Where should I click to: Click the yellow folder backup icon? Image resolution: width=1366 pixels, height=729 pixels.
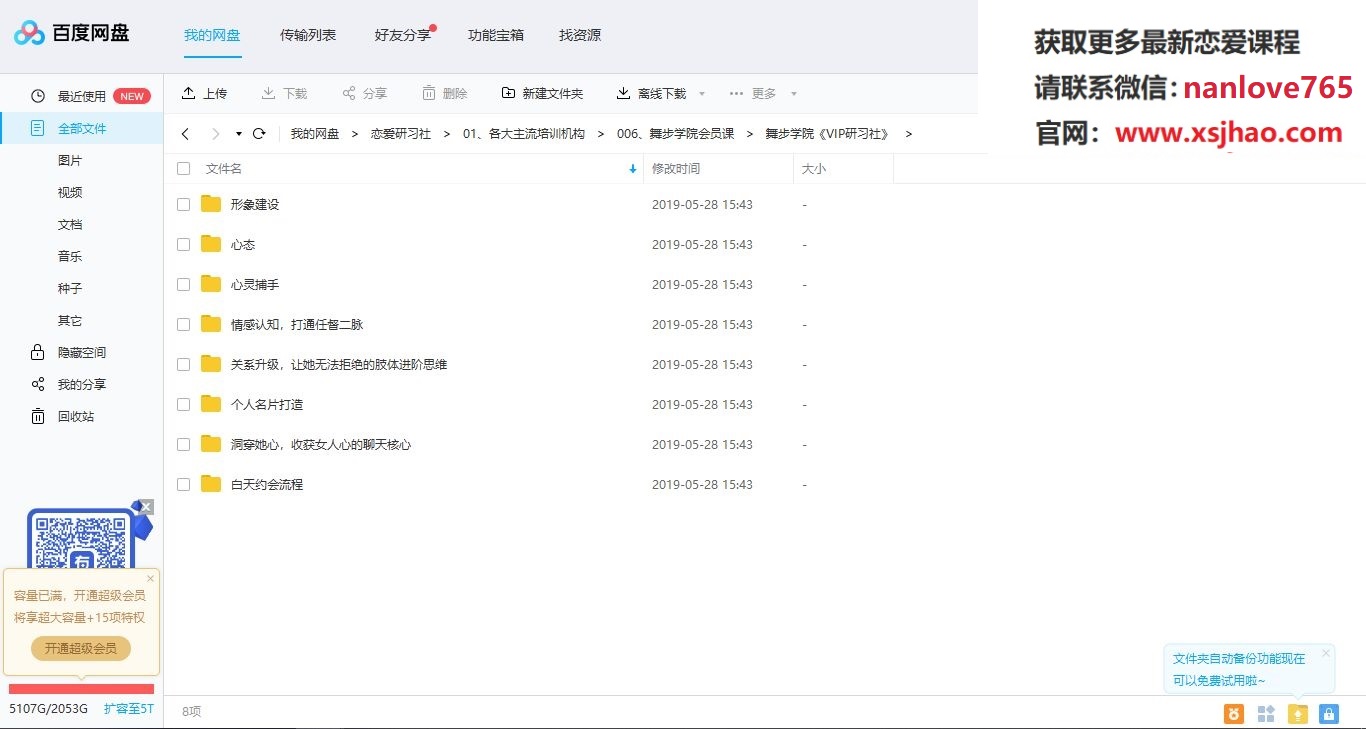coord(1297,713)
